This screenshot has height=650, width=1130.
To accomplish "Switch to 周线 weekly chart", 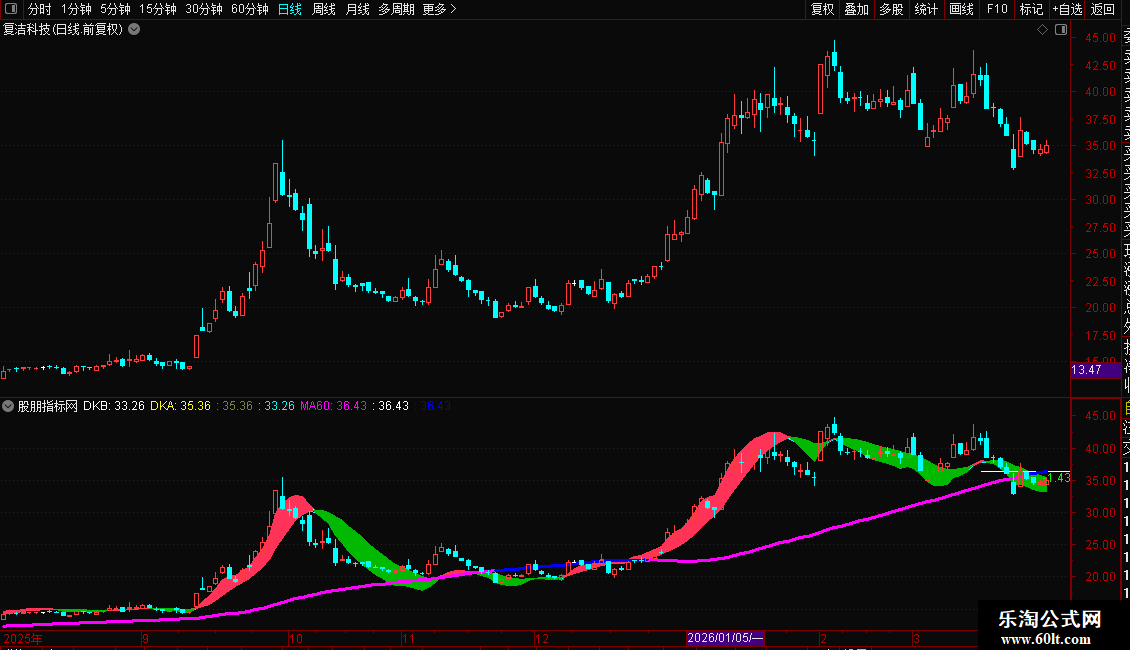I will pos(324,9).
